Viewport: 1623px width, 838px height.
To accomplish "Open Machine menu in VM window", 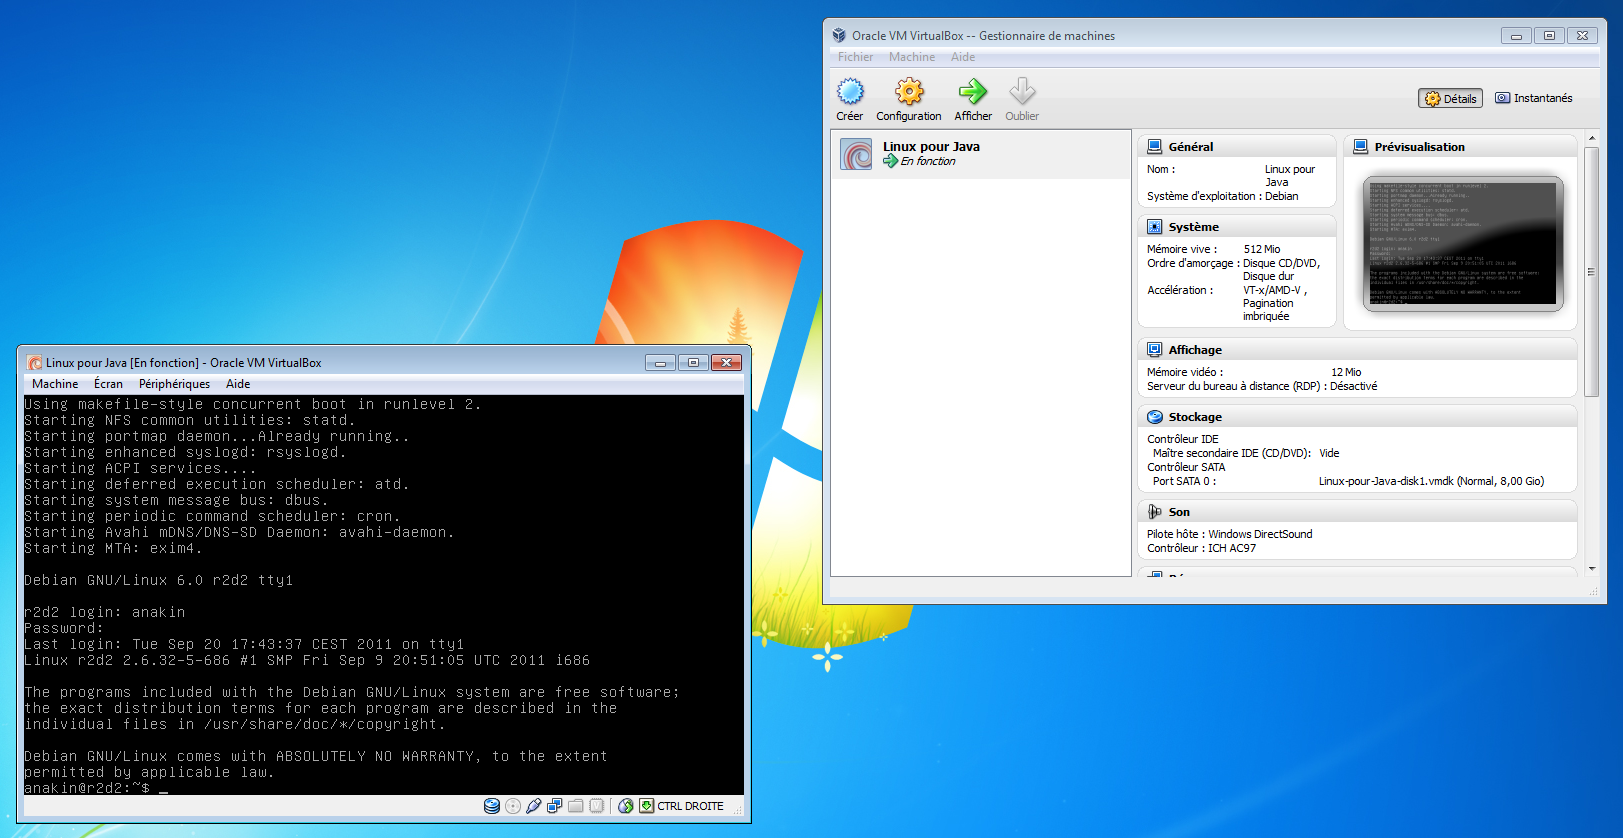I will point(55,384).
